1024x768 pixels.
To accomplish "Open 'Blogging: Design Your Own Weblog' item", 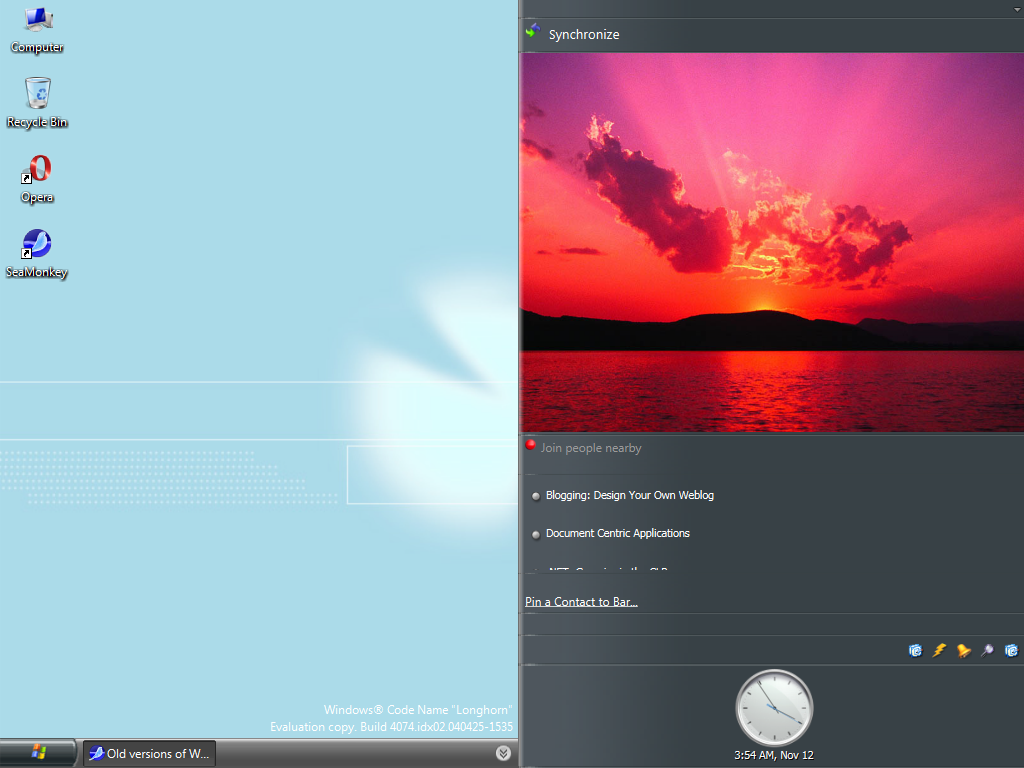I will [x=629, y=495].
